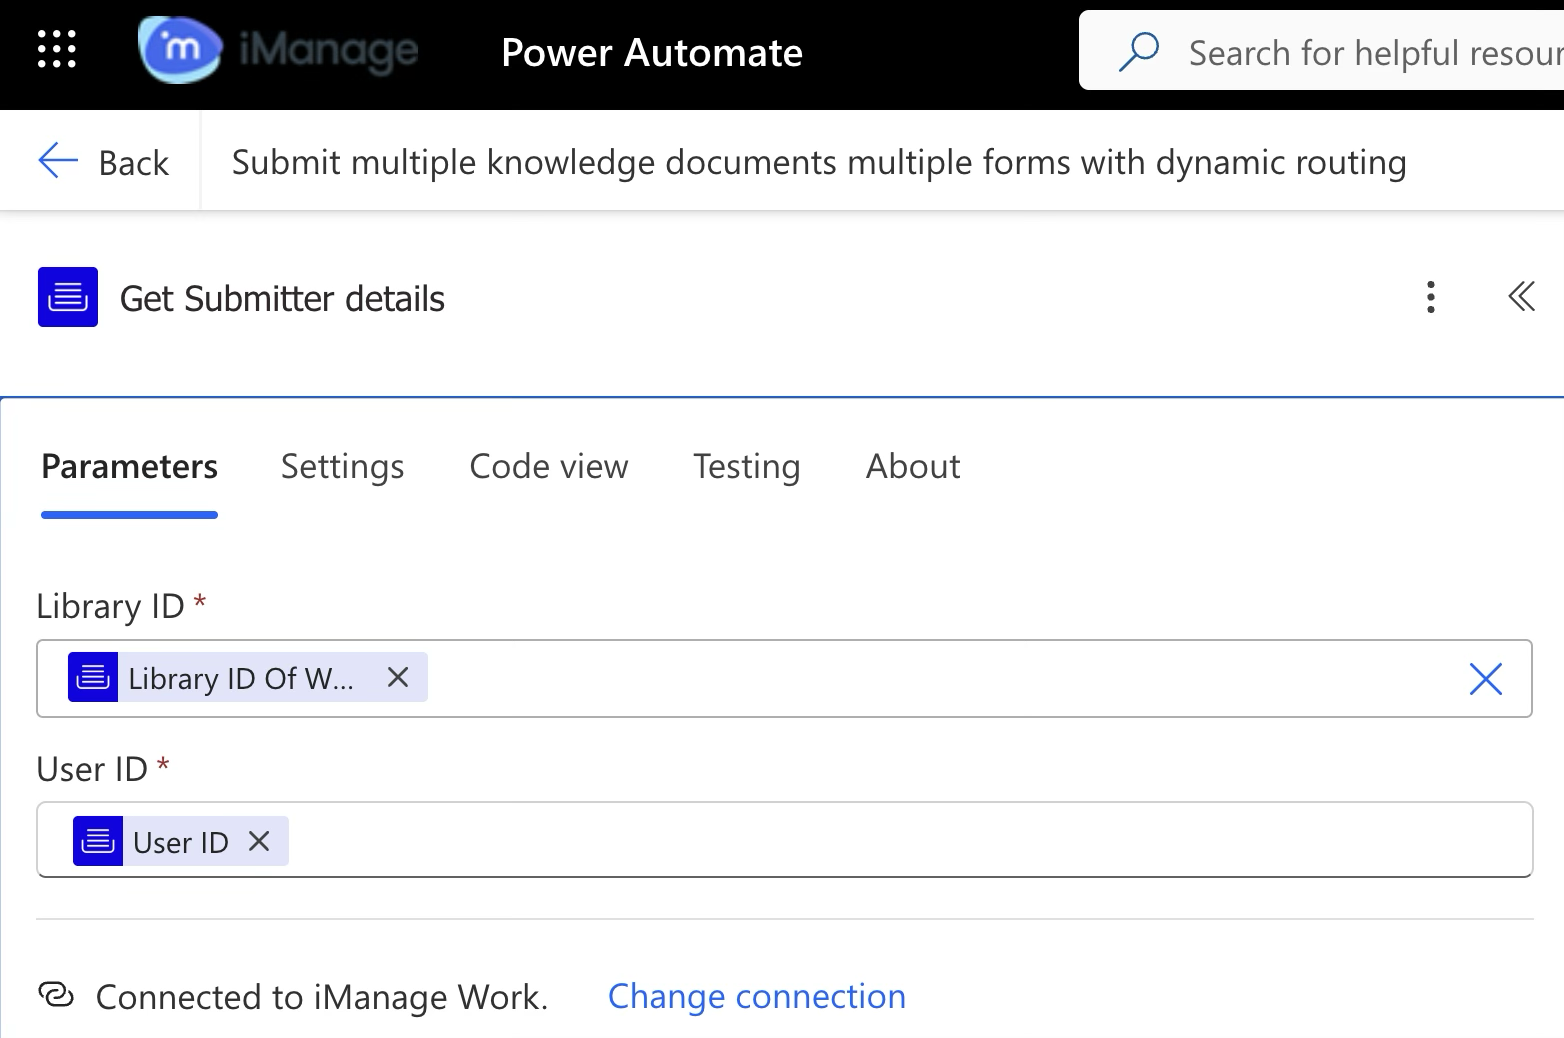This screenshot has height=1038, width=1564.
Task: Click inside the Library ID input field
Action: pos(784,678)
